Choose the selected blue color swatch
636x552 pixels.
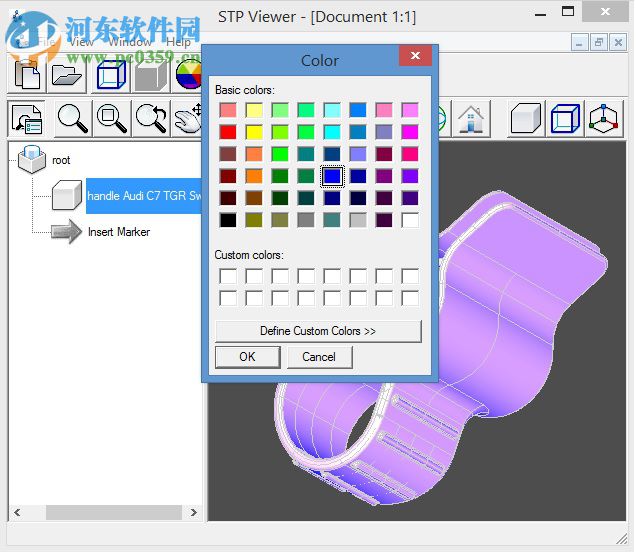(332, 176)
